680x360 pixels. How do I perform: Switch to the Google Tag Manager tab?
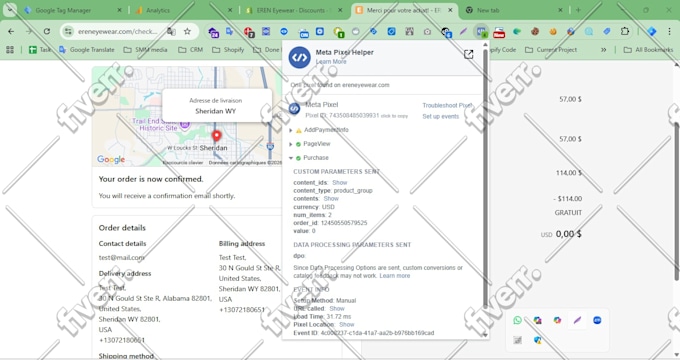click(x=73, y=10)
